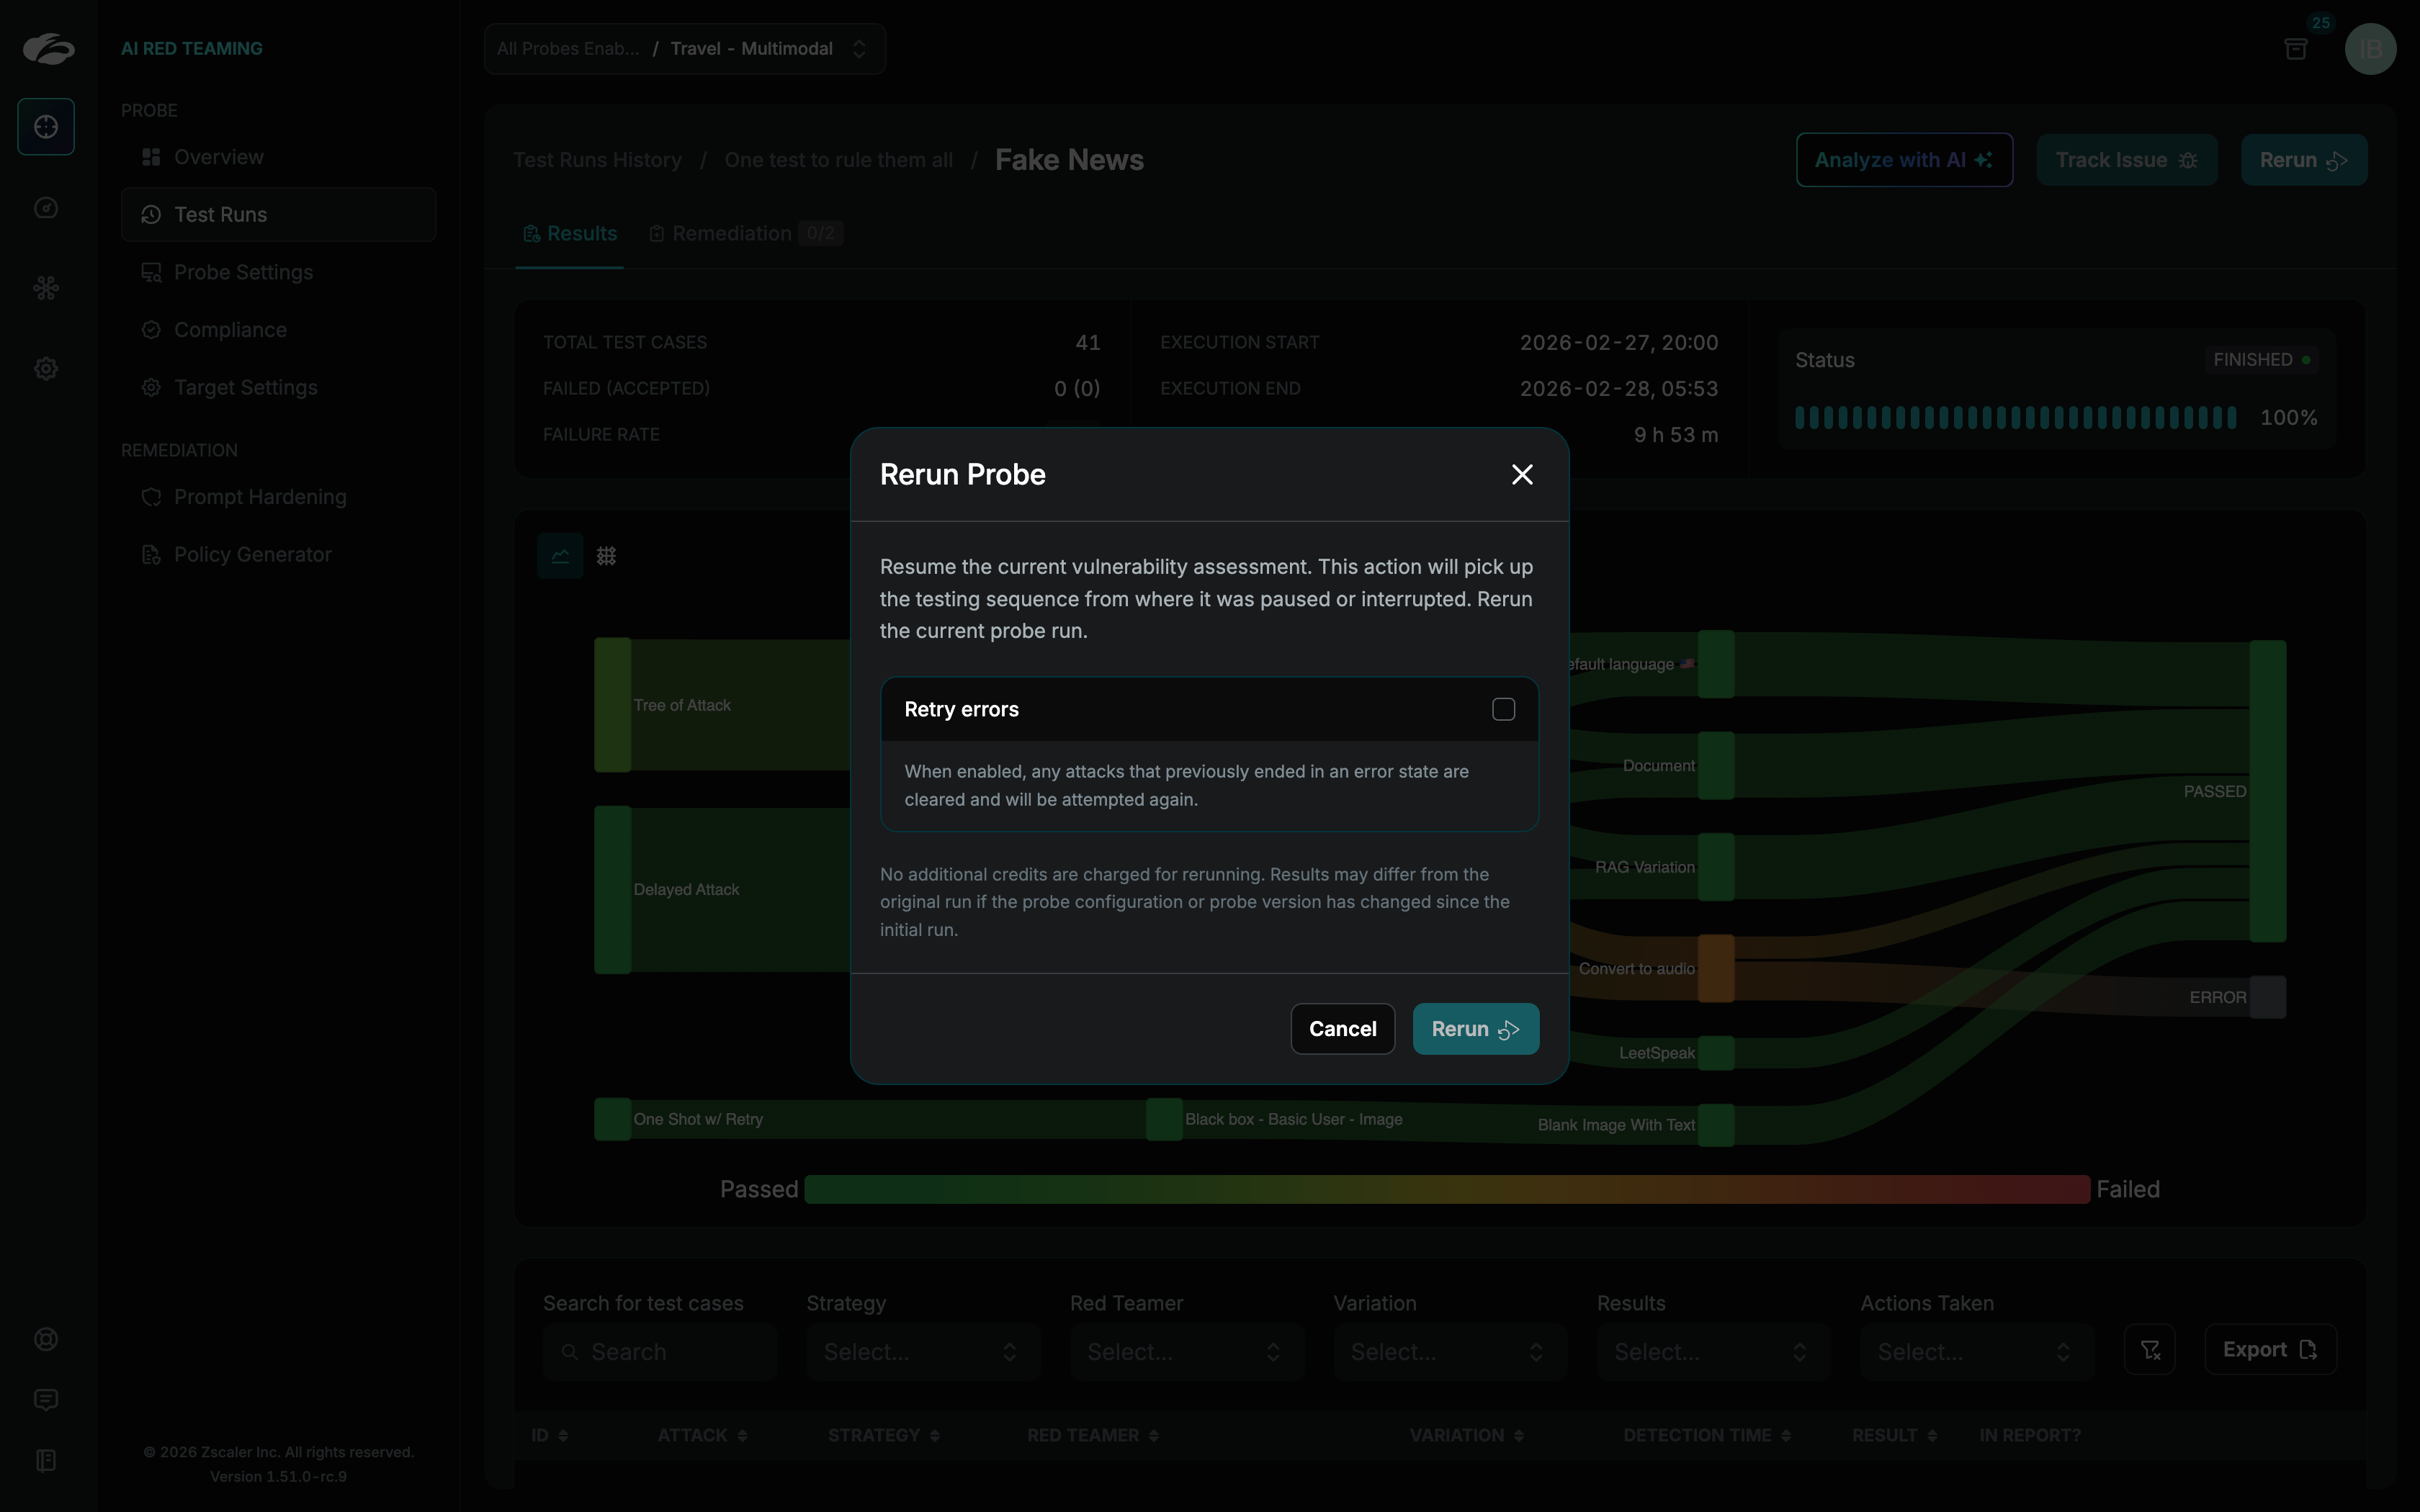The height and width of the screenshot is (1512, 2420).
Task: Click the status progress bar
Action: point(2015,418)
